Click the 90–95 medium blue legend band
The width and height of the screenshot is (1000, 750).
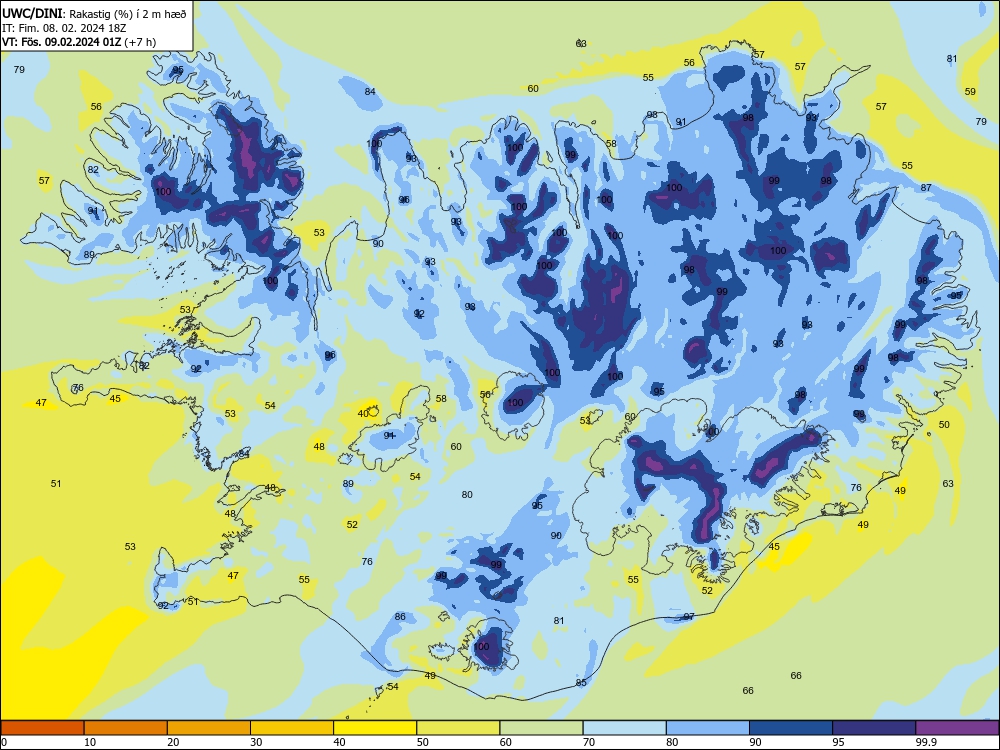click(x=791, y=728)
